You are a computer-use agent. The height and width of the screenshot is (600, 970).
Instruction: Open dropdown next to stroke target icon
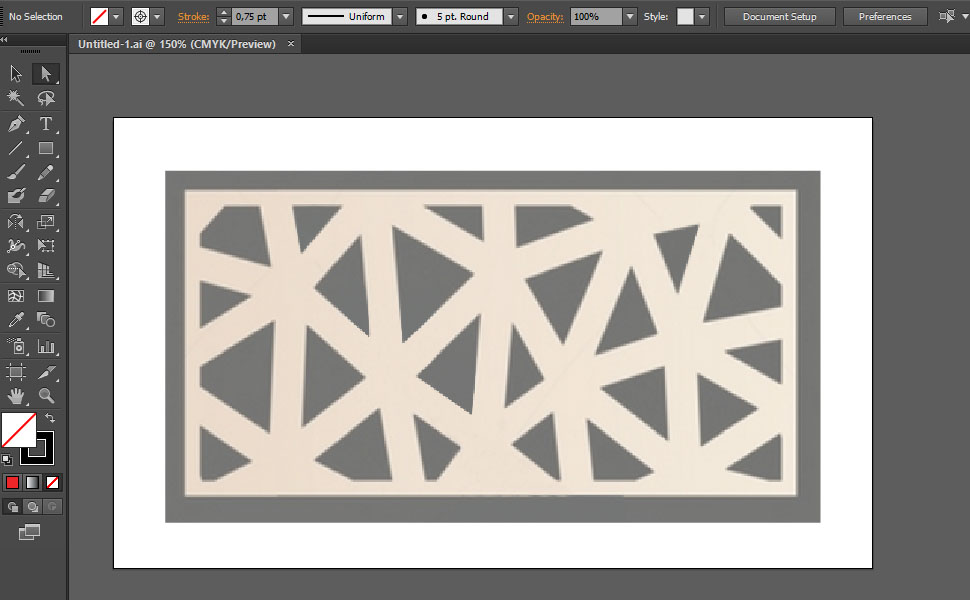[x=157, y=17]
